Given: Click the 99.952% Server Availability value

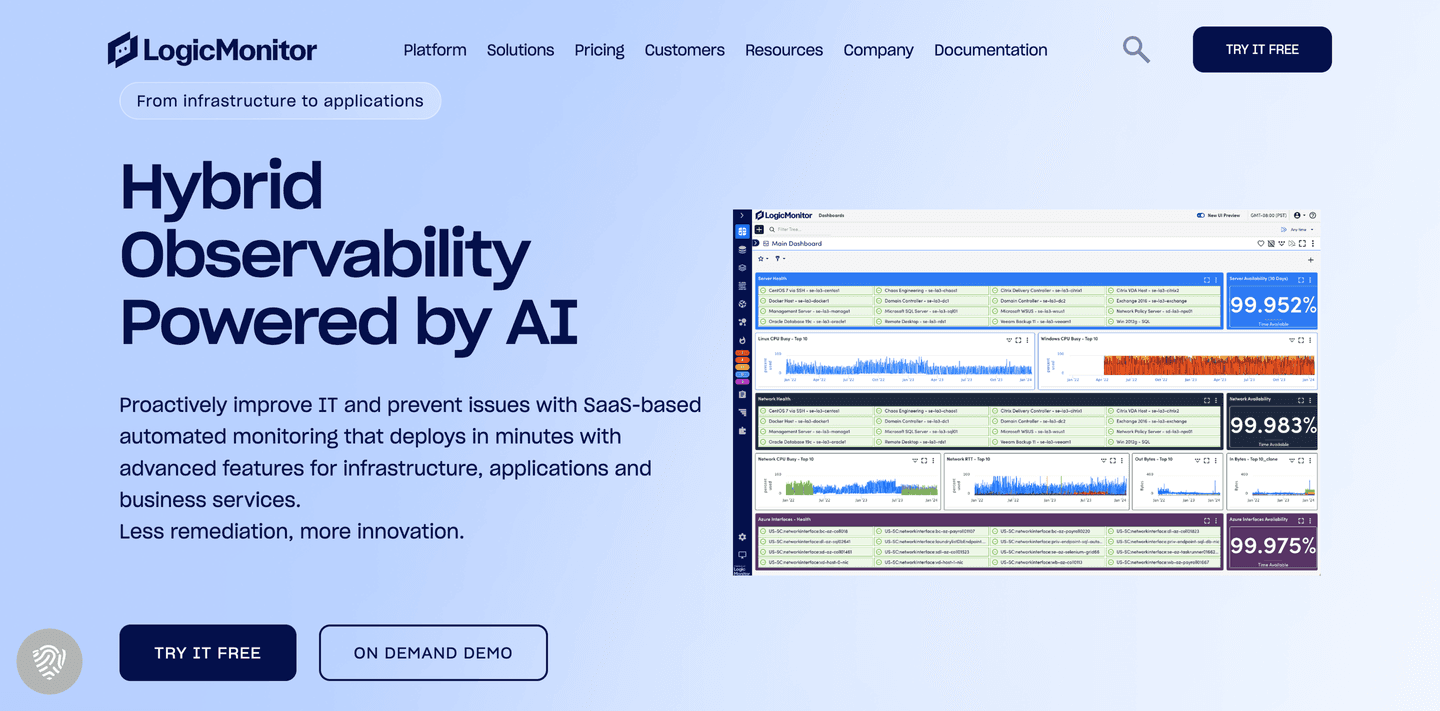Looking at the screenshot, I should (1273, 305).
